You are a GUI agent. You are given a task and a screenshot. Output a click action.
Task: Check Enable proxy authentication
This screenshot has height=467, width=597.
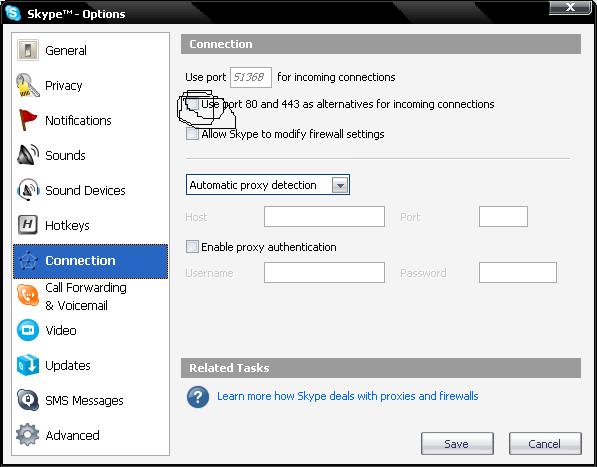click(x=192, y=246)
